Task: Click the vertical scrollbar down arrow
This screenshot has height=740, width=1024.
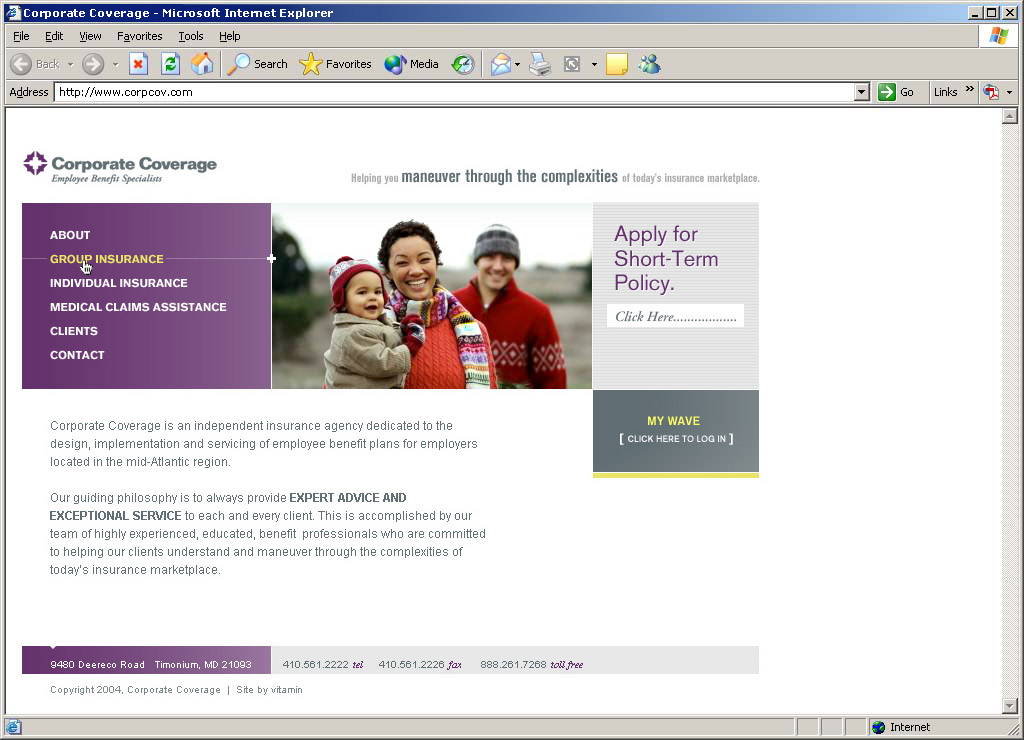Action: tap(1009, 706)
